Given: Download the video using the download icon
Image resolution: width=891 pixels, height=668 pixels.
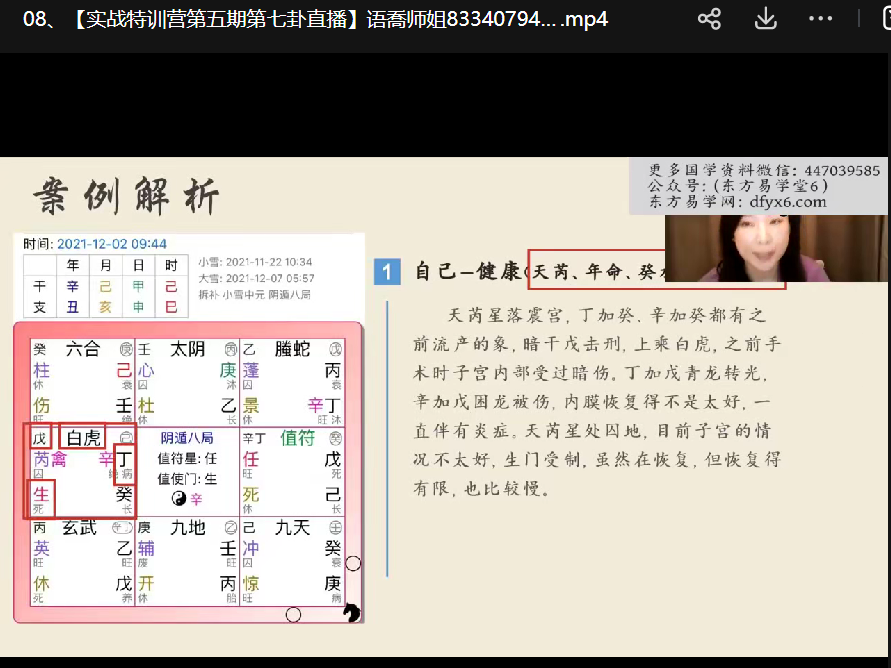Looking at the screenshot, I should point(765,19).
